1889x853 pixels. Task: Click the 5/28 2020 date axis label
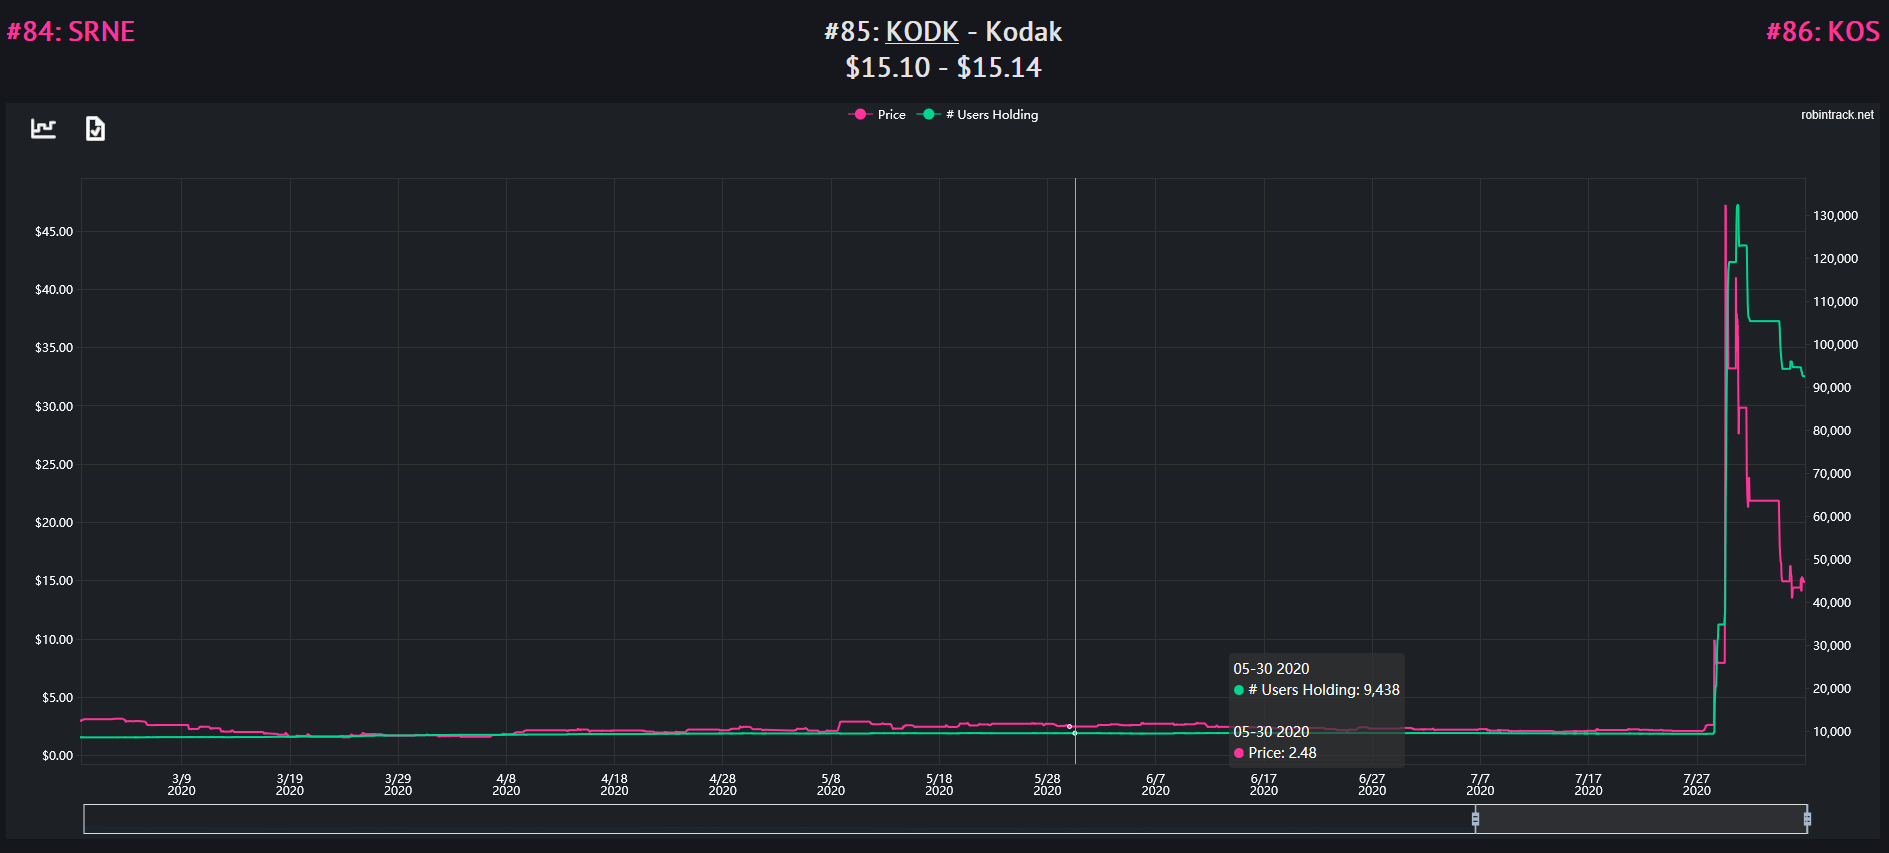(x=1047, y=785)
